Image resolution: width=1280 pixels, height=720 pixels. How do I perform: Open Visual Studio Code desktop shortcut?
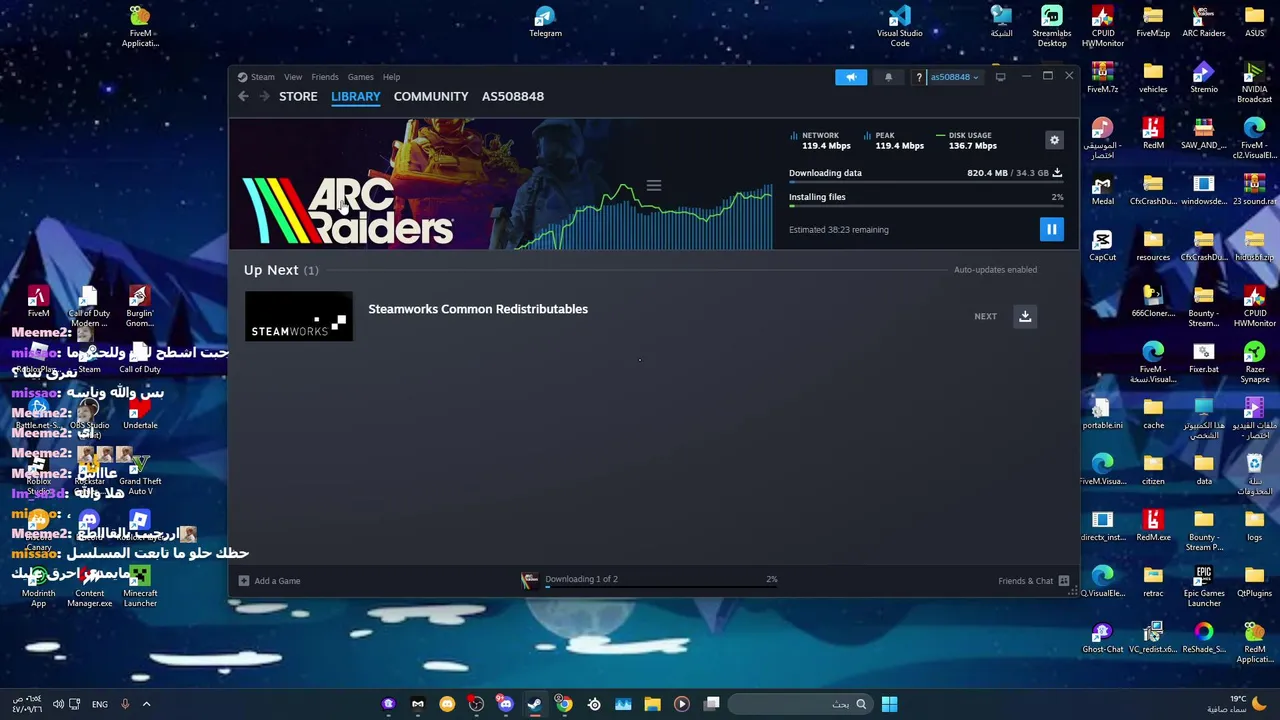[900, 26]
